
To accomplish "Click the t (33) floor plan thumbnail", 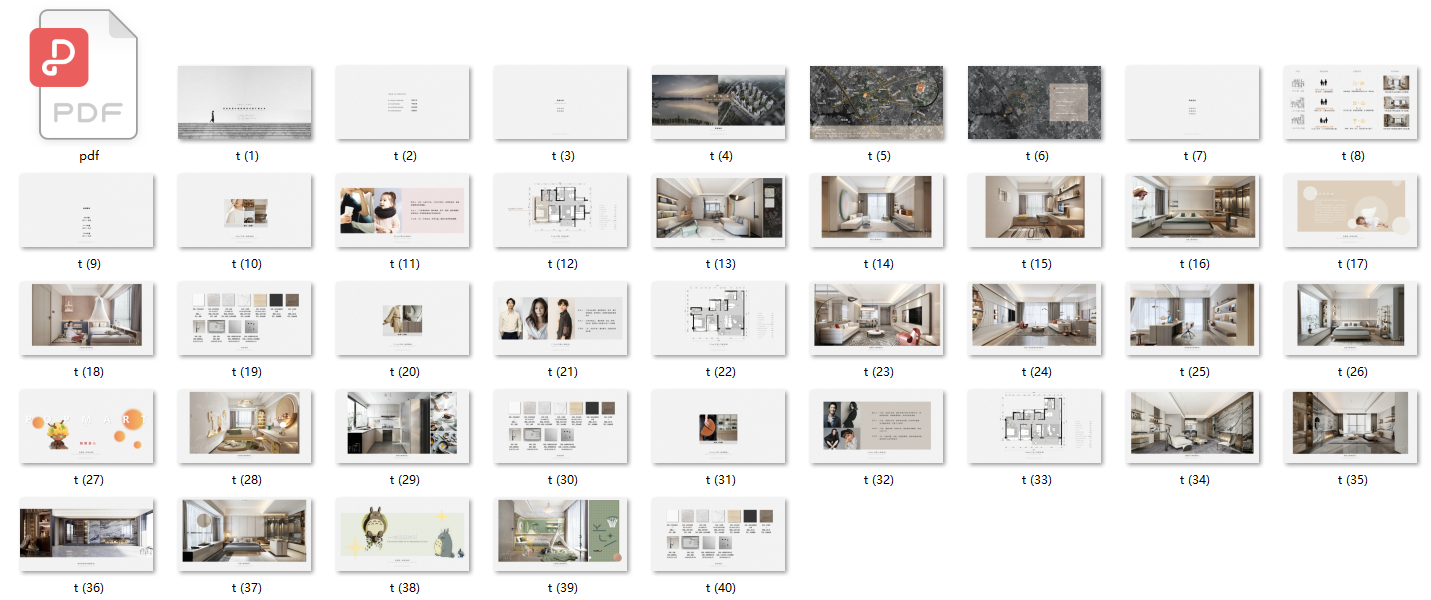I will click(x=1034, y=427).
